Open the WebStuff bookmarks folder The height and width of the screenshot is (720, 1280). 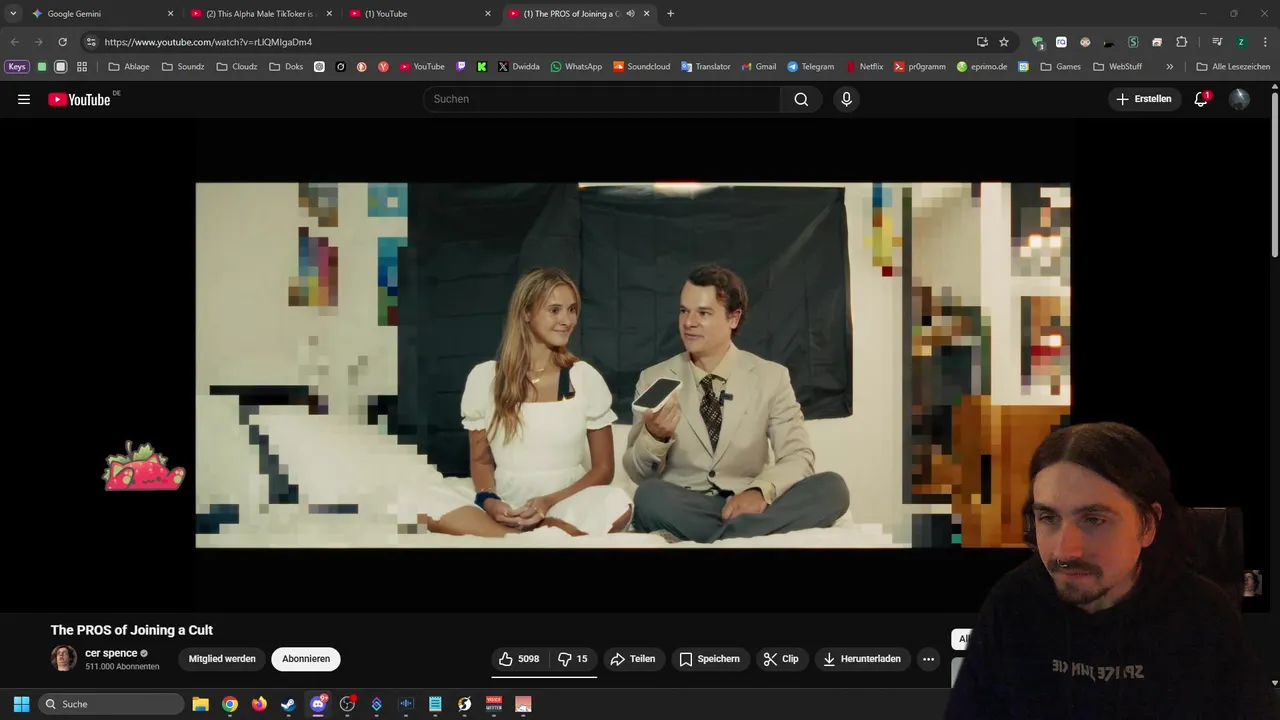pyautogui.click(x=1118, y=67)
